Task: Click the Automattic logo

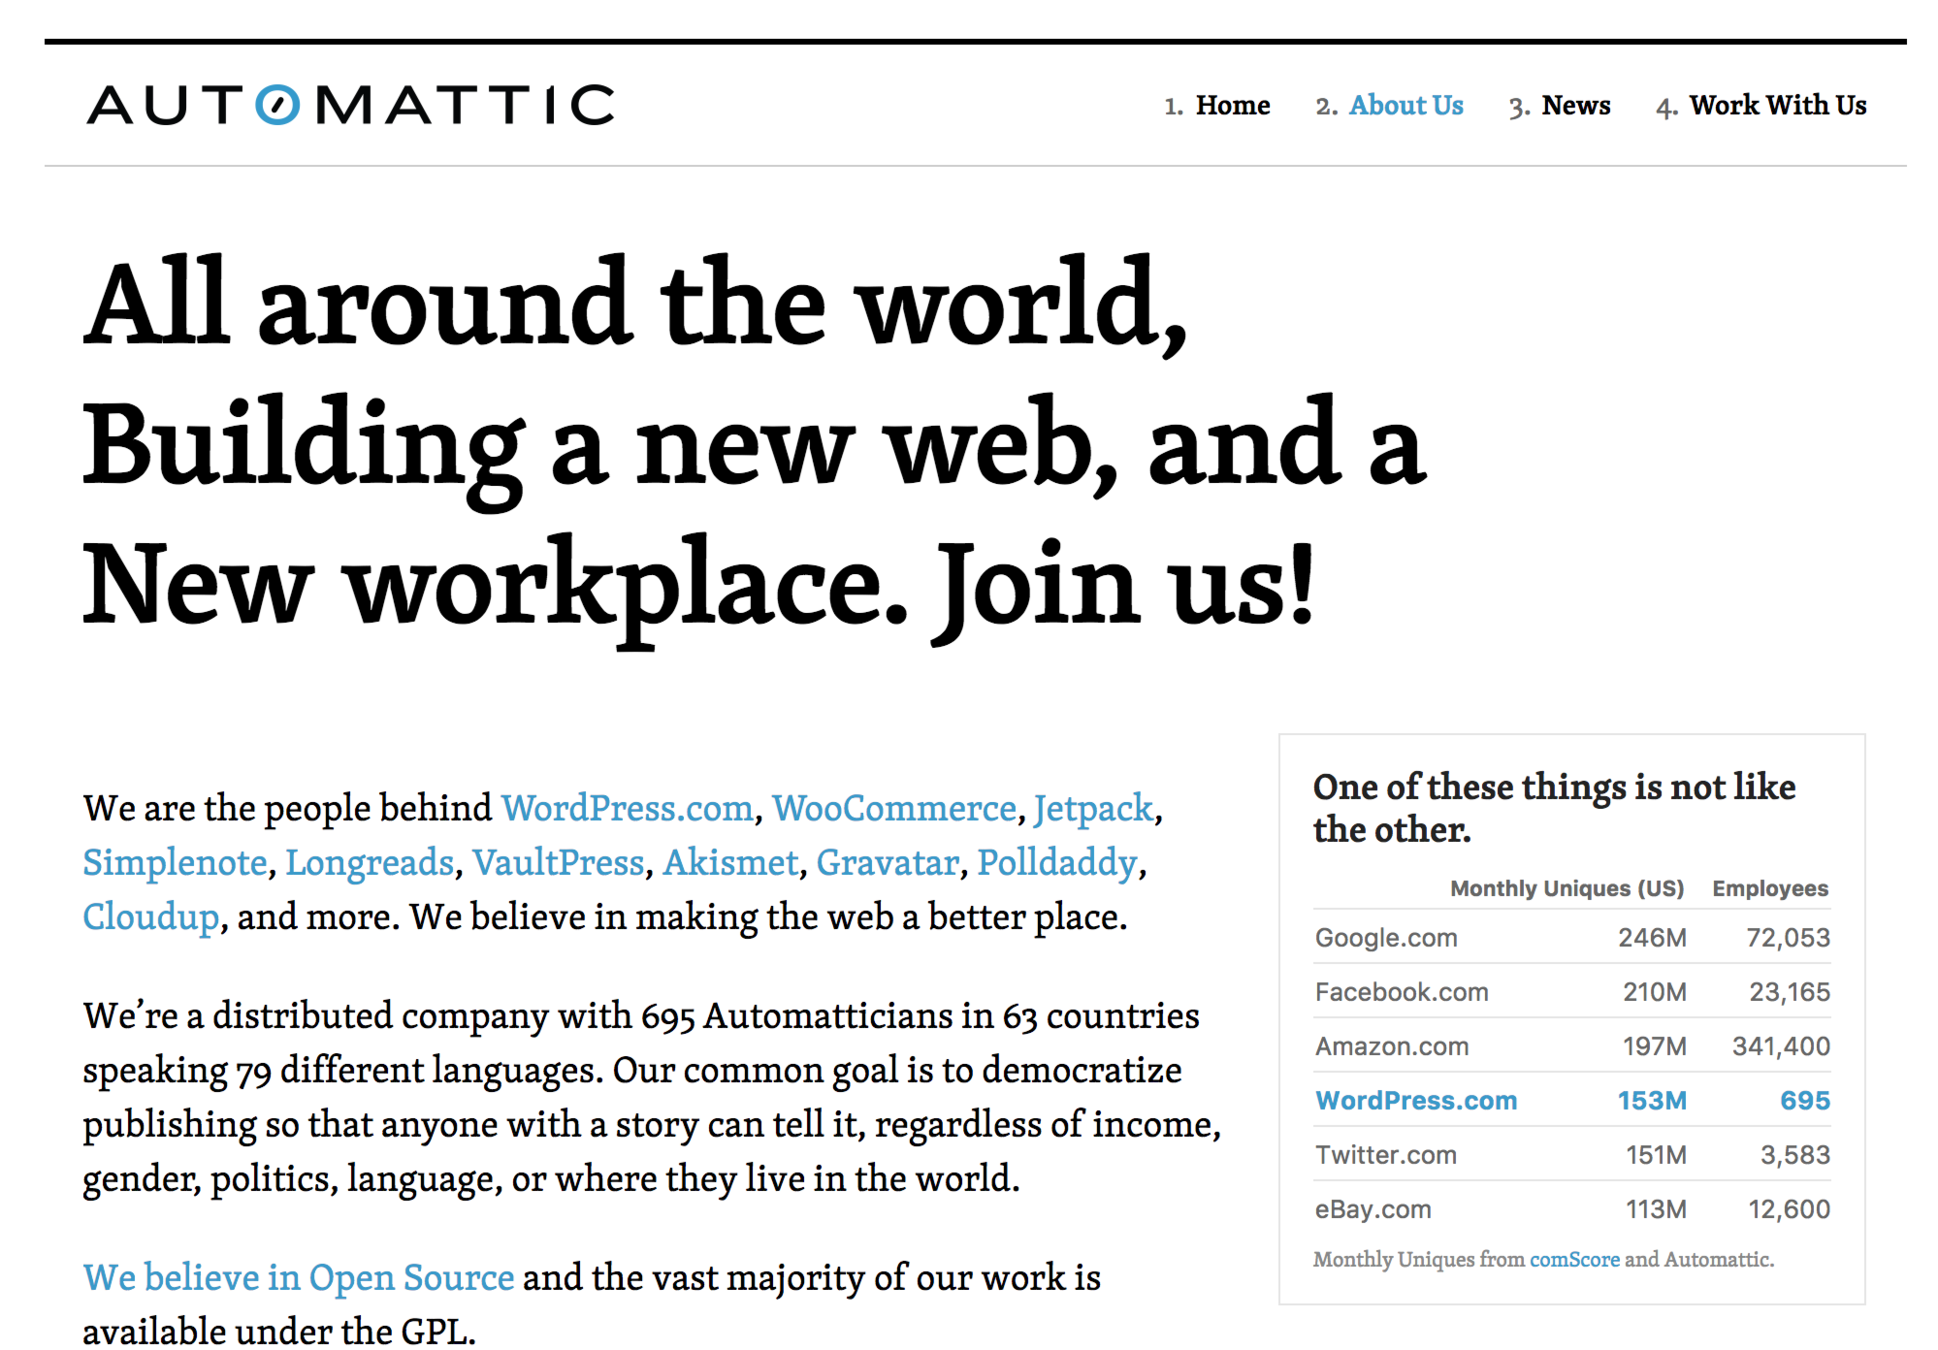Action: [350, 105]
